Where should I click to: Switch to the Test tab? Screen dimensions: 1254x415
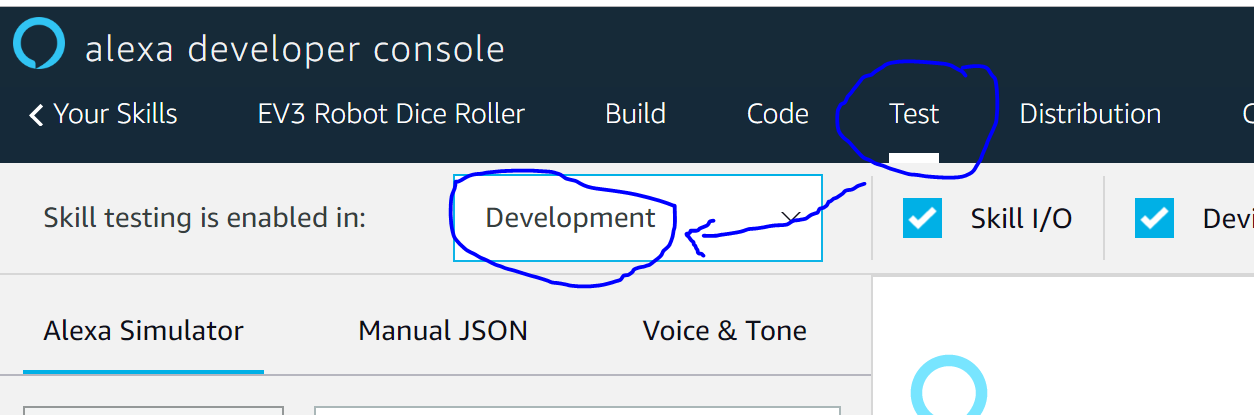(x=914, y=114)
